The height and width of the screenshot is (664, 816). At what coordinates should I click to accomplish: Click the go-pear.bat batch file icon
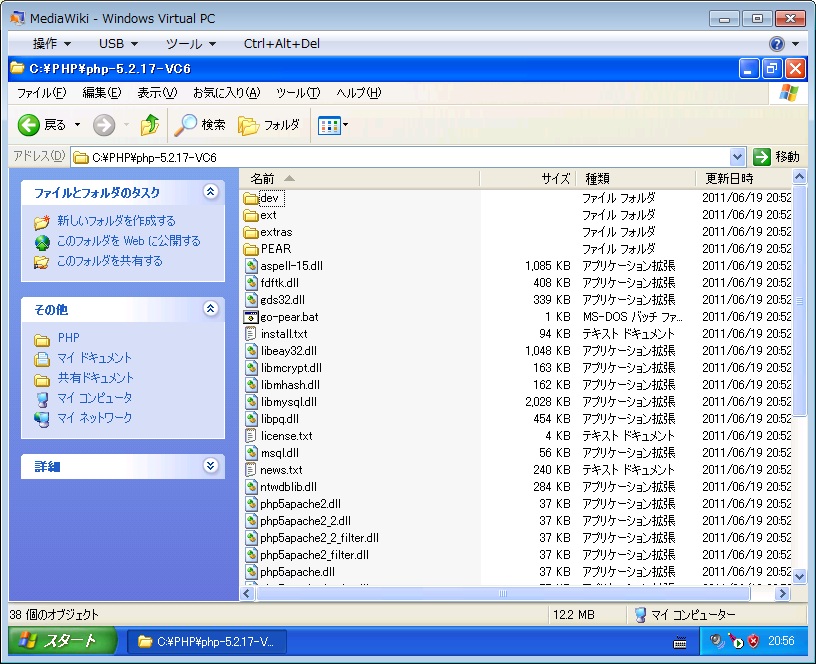click(251, 317)
